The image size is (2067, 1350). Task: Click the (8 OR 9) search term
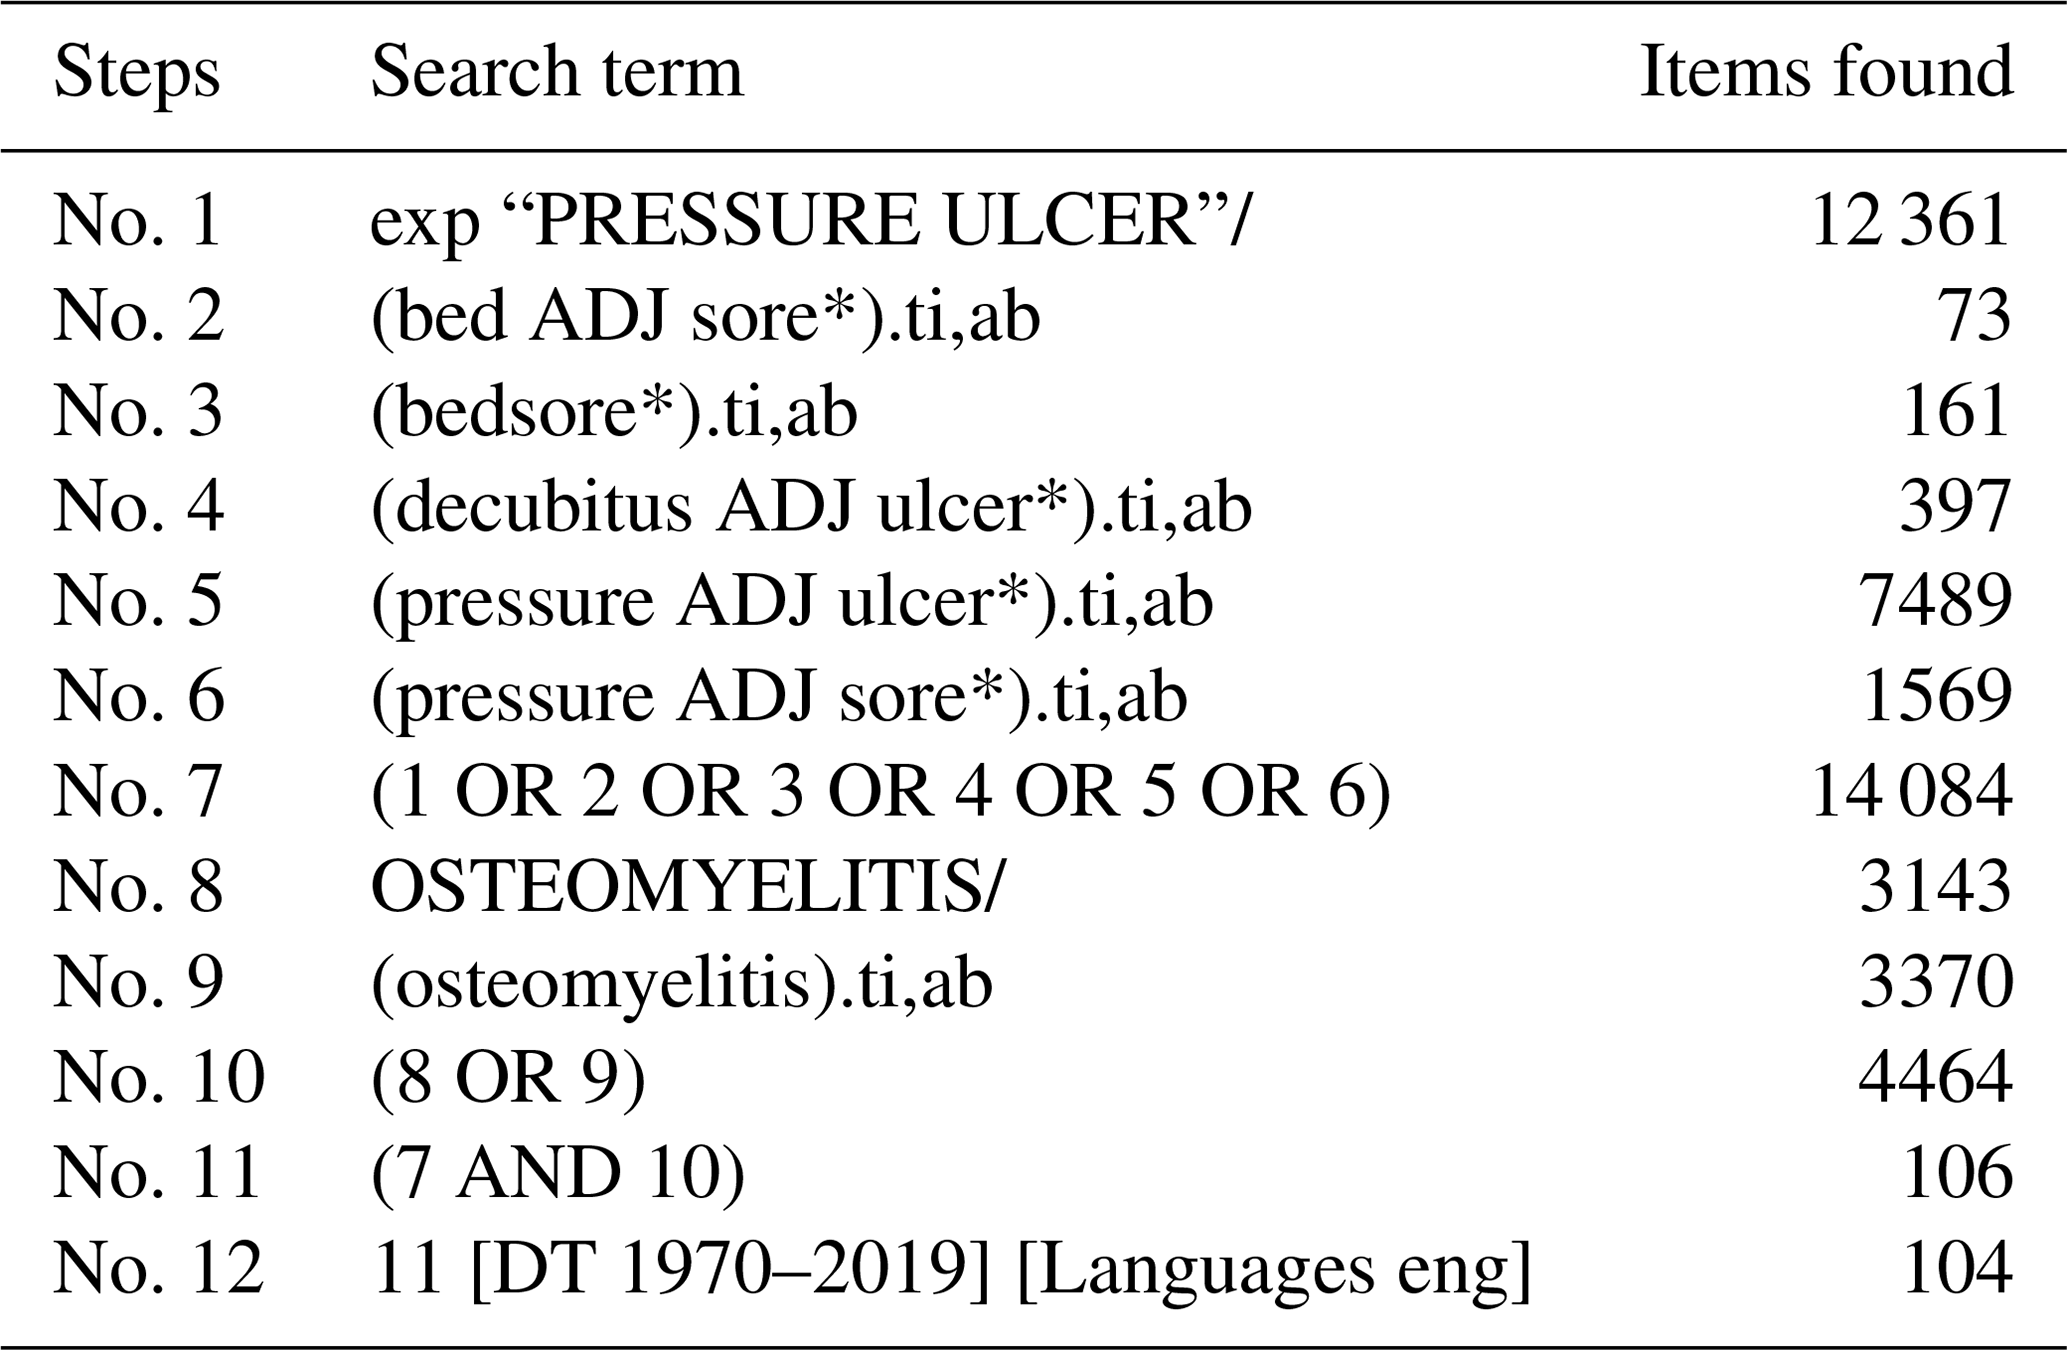tap(508, 1078)
